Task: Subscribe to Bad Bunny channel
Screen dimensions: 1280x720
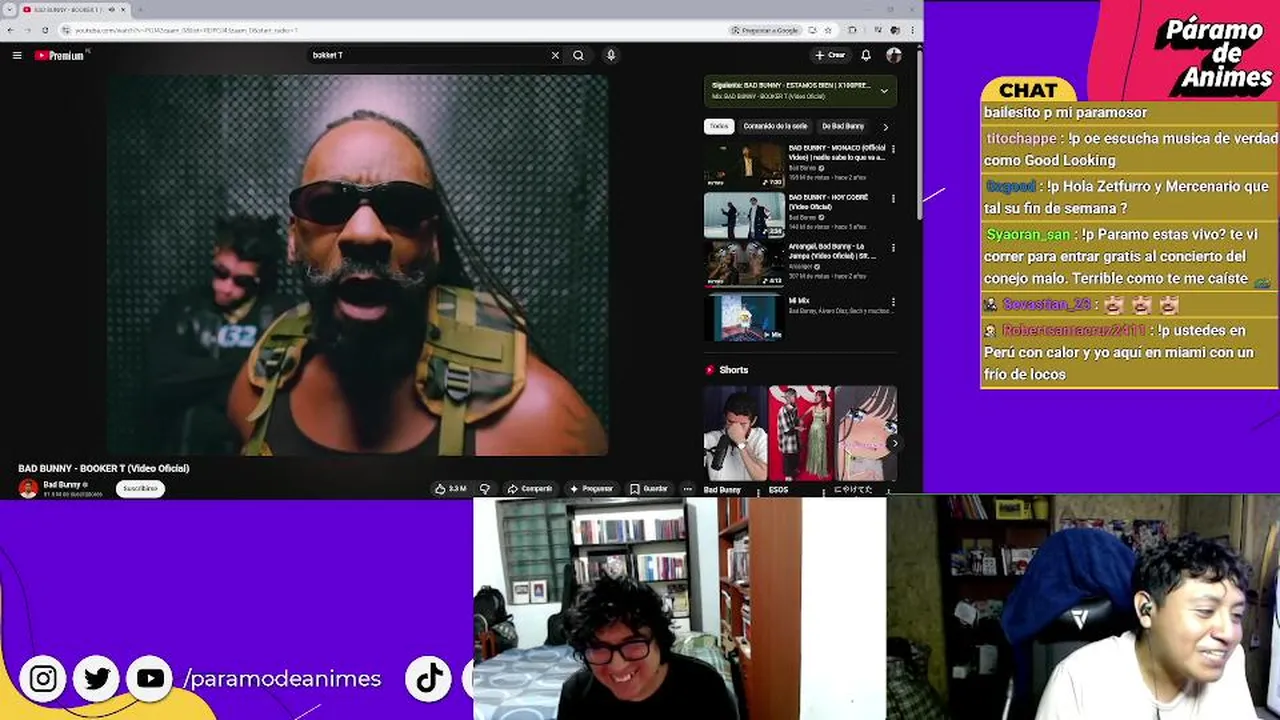Action: [140, 489]
